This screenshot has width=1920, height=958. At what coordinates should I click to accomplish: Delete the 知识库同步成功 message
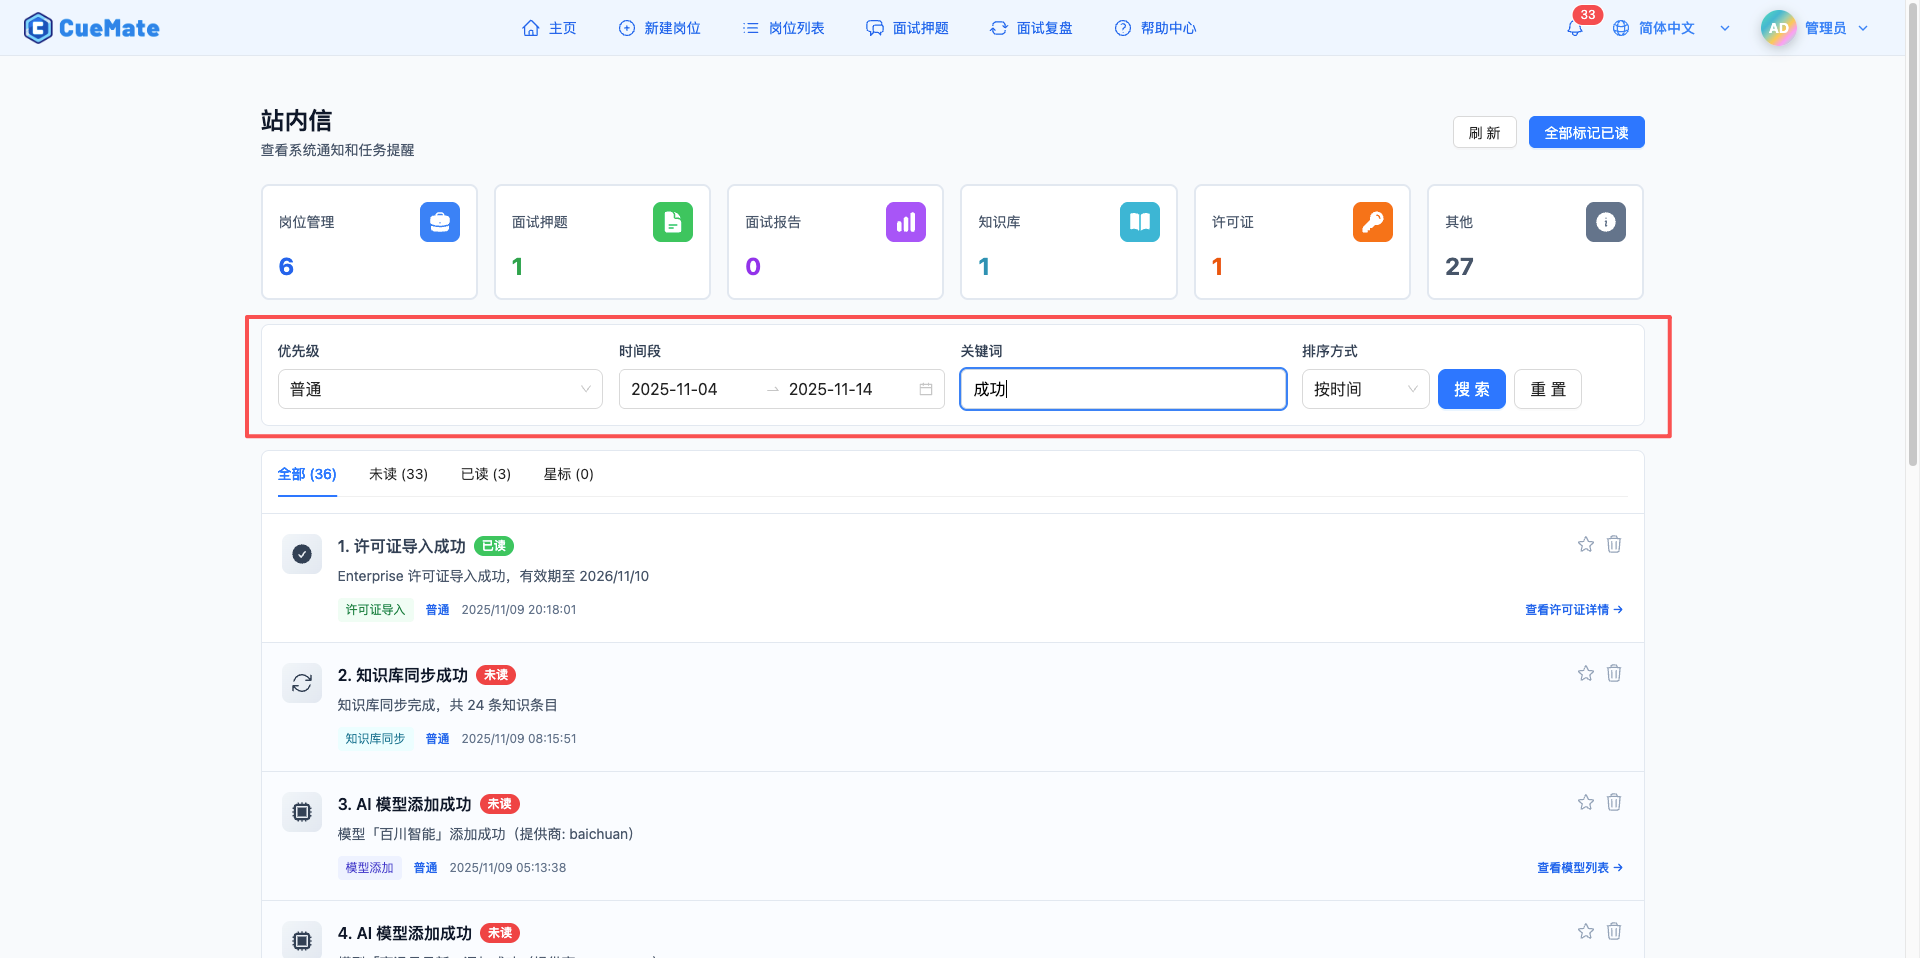1614,673
